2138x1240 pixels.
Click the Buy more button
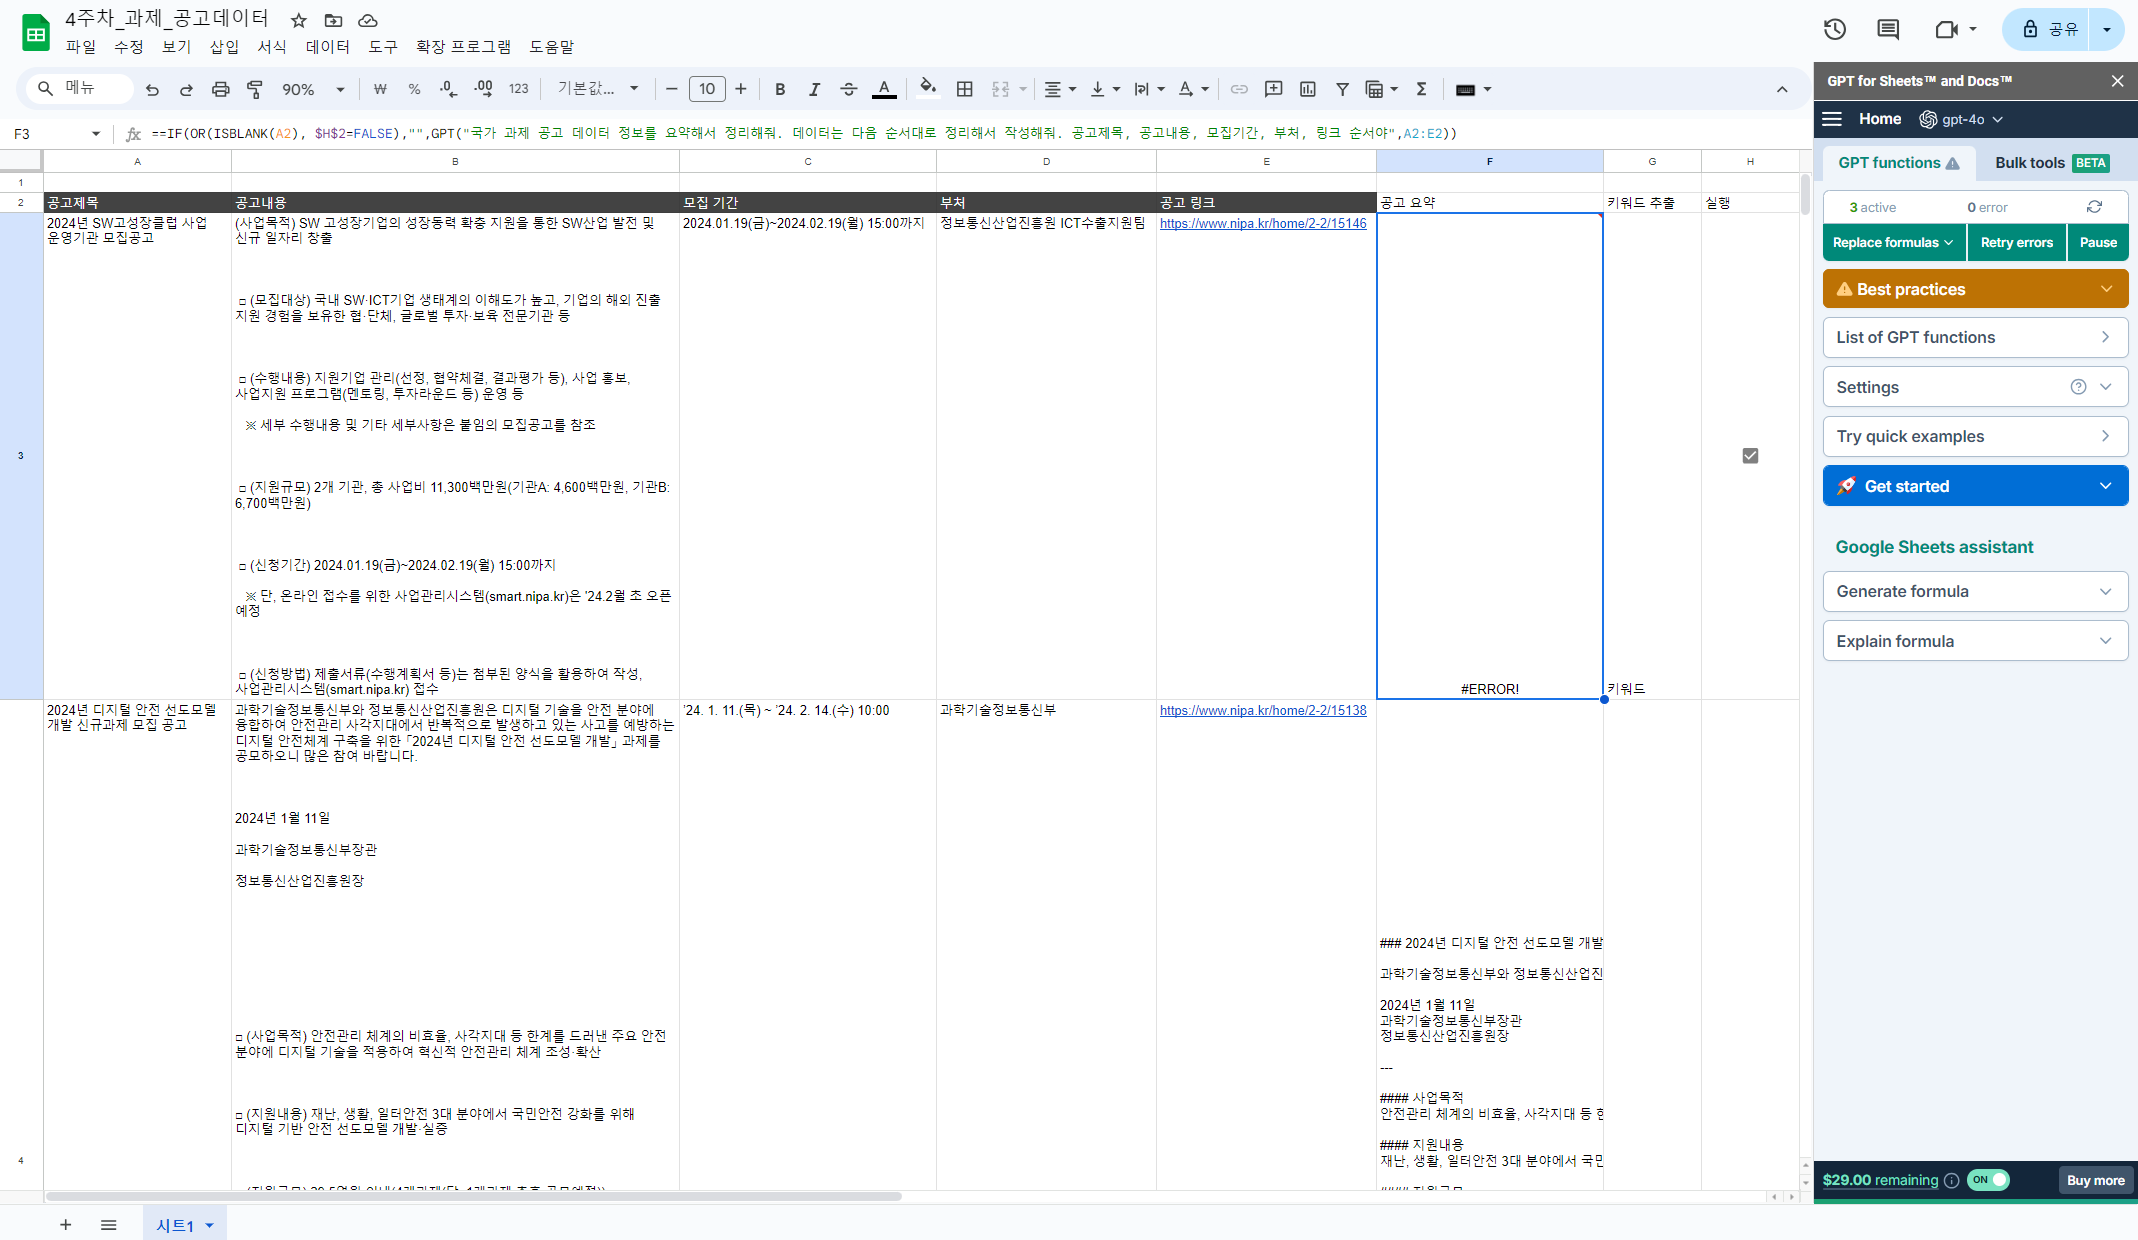[2095, 1180]
